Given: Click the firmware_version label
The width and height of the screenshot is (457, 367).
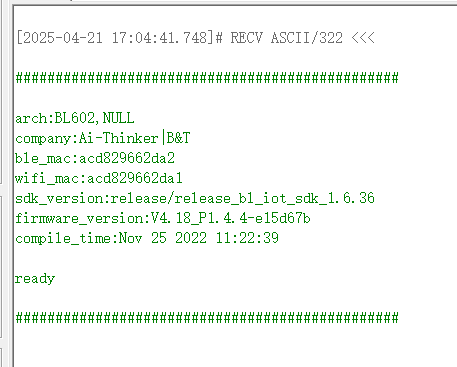Looking at the screenshot, I should pos(79,218).
